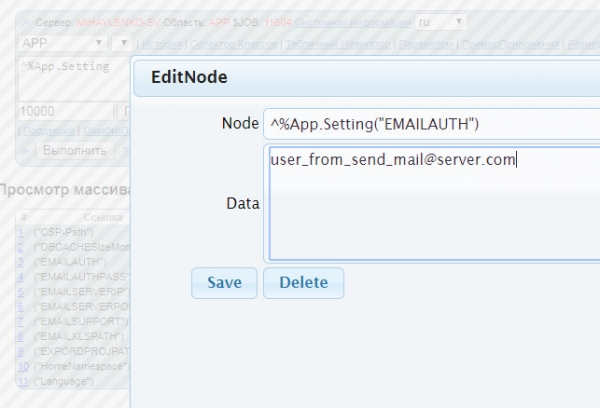The image size is (600, 408).
Task: Click the Save button
Action: [x=224, y=283]
